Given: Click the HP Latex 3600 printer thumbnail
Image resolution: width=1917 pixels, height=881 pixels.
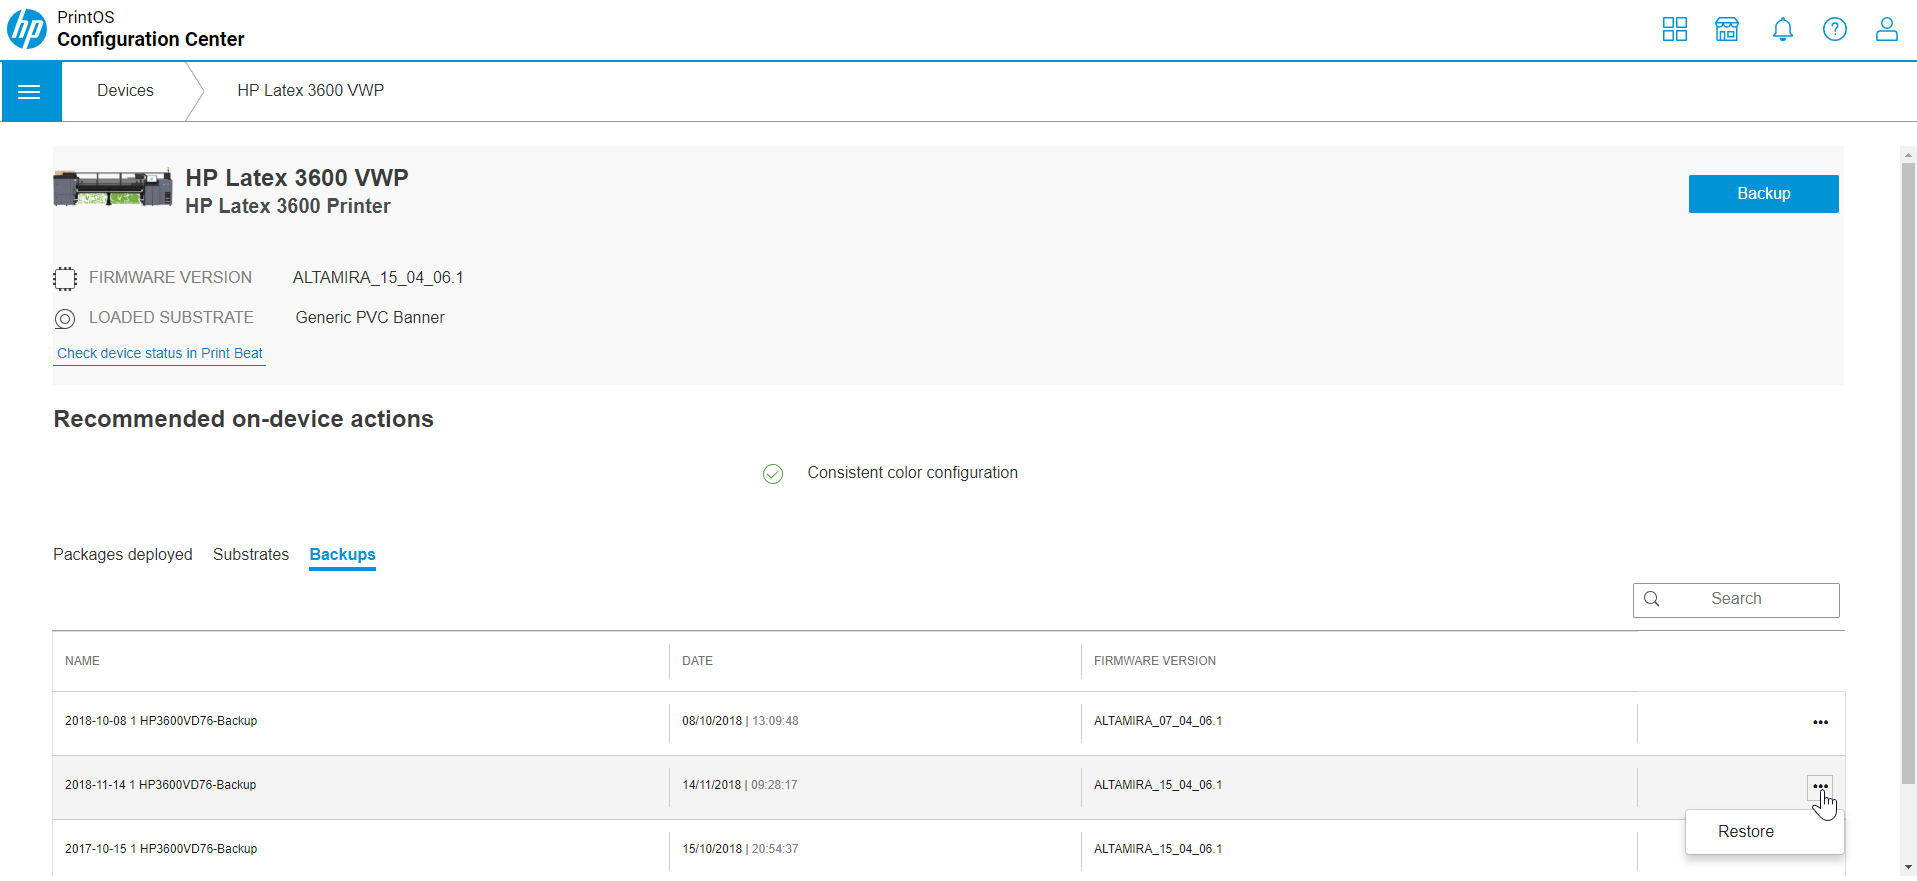Looking at the screenshot, I should (113, 187).
